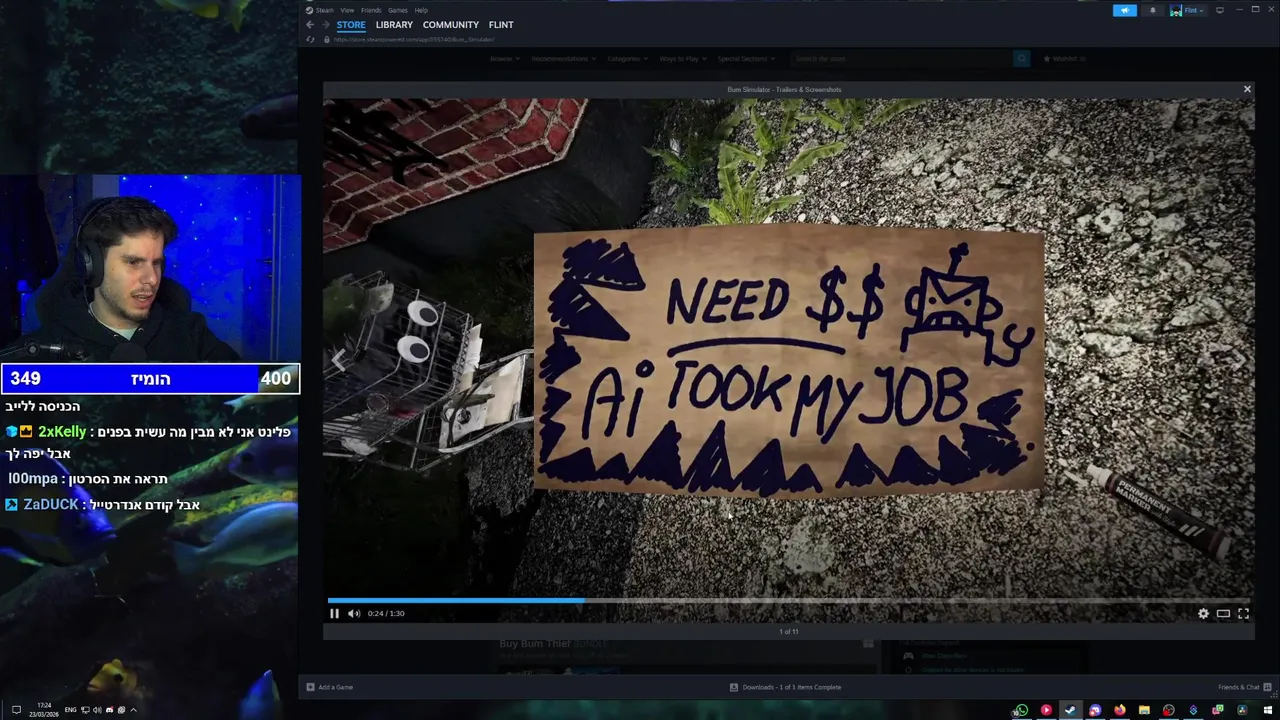Go to the previous media item arrow

340,360
